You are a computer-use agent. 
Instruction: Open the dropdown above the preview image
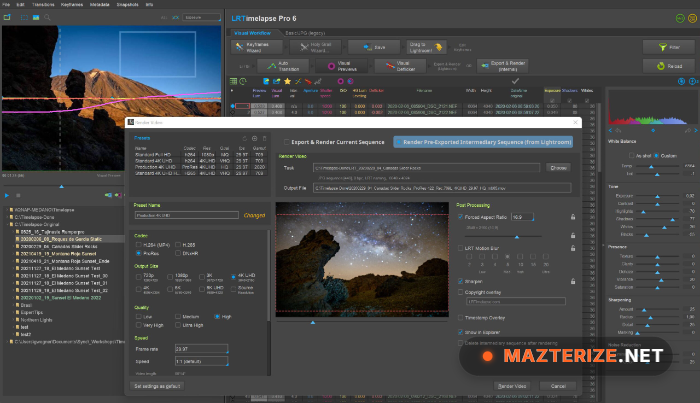pyautogui.click(x=203, y=17)
